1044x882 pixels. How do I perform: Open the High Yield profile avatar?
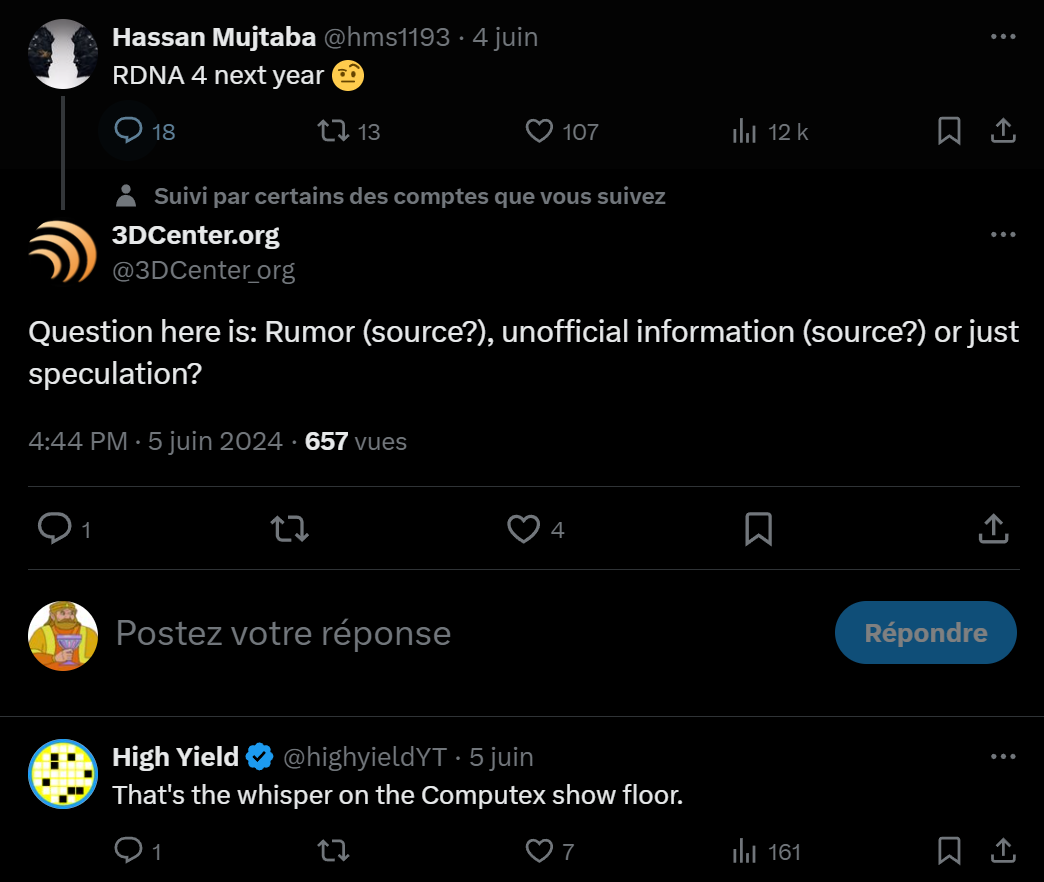[x=63, y=774]
